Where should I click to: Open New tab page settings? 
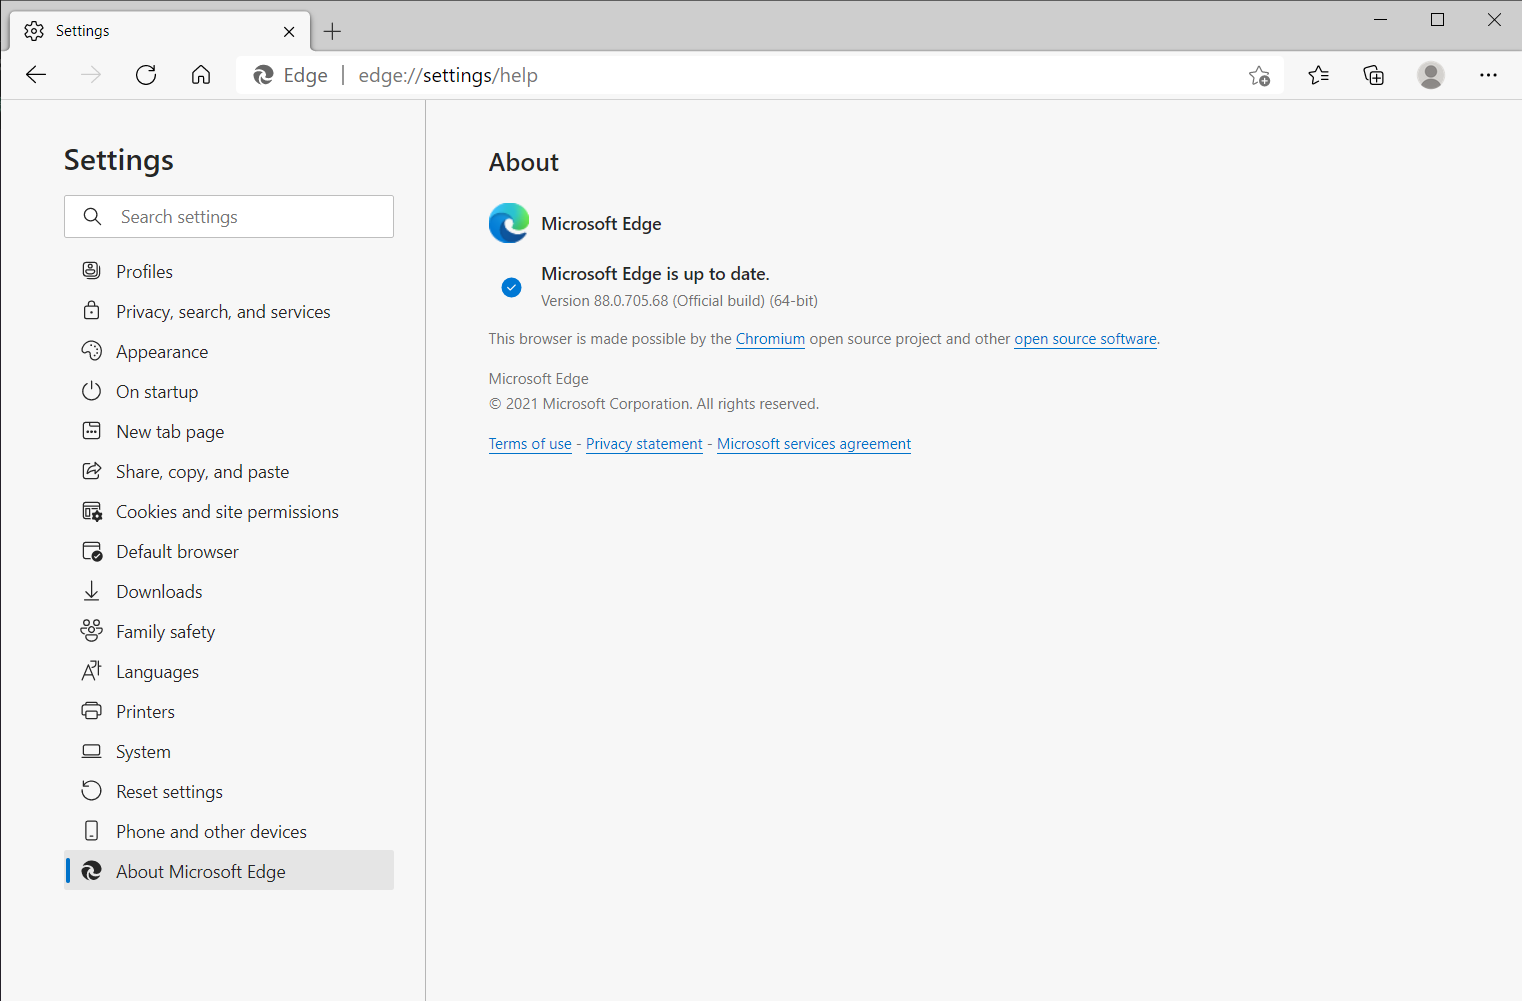[x=229, y=431]
